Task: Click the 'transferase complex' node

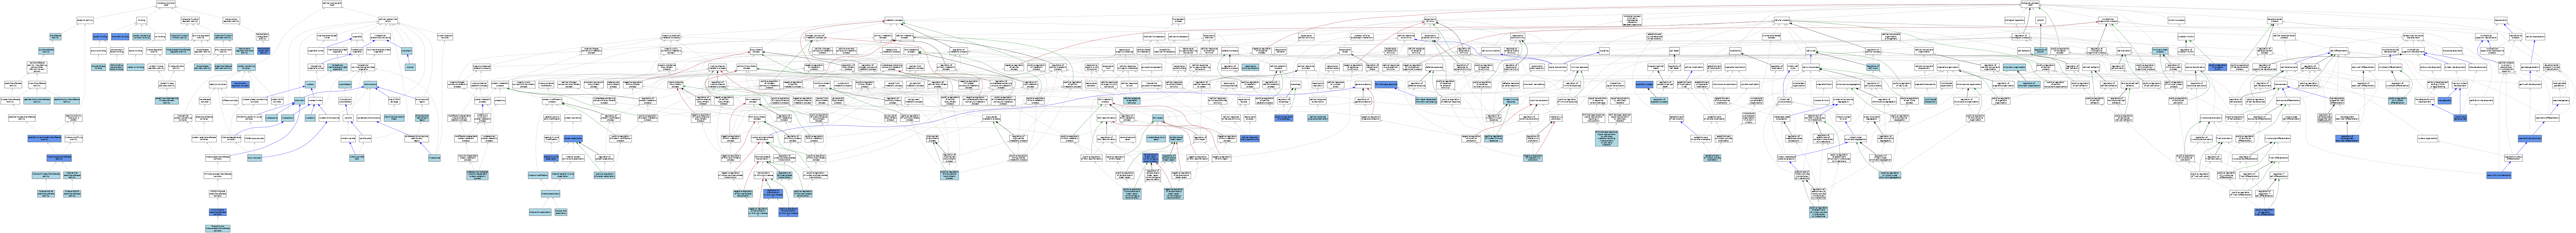Action: [x=205, y=101]
